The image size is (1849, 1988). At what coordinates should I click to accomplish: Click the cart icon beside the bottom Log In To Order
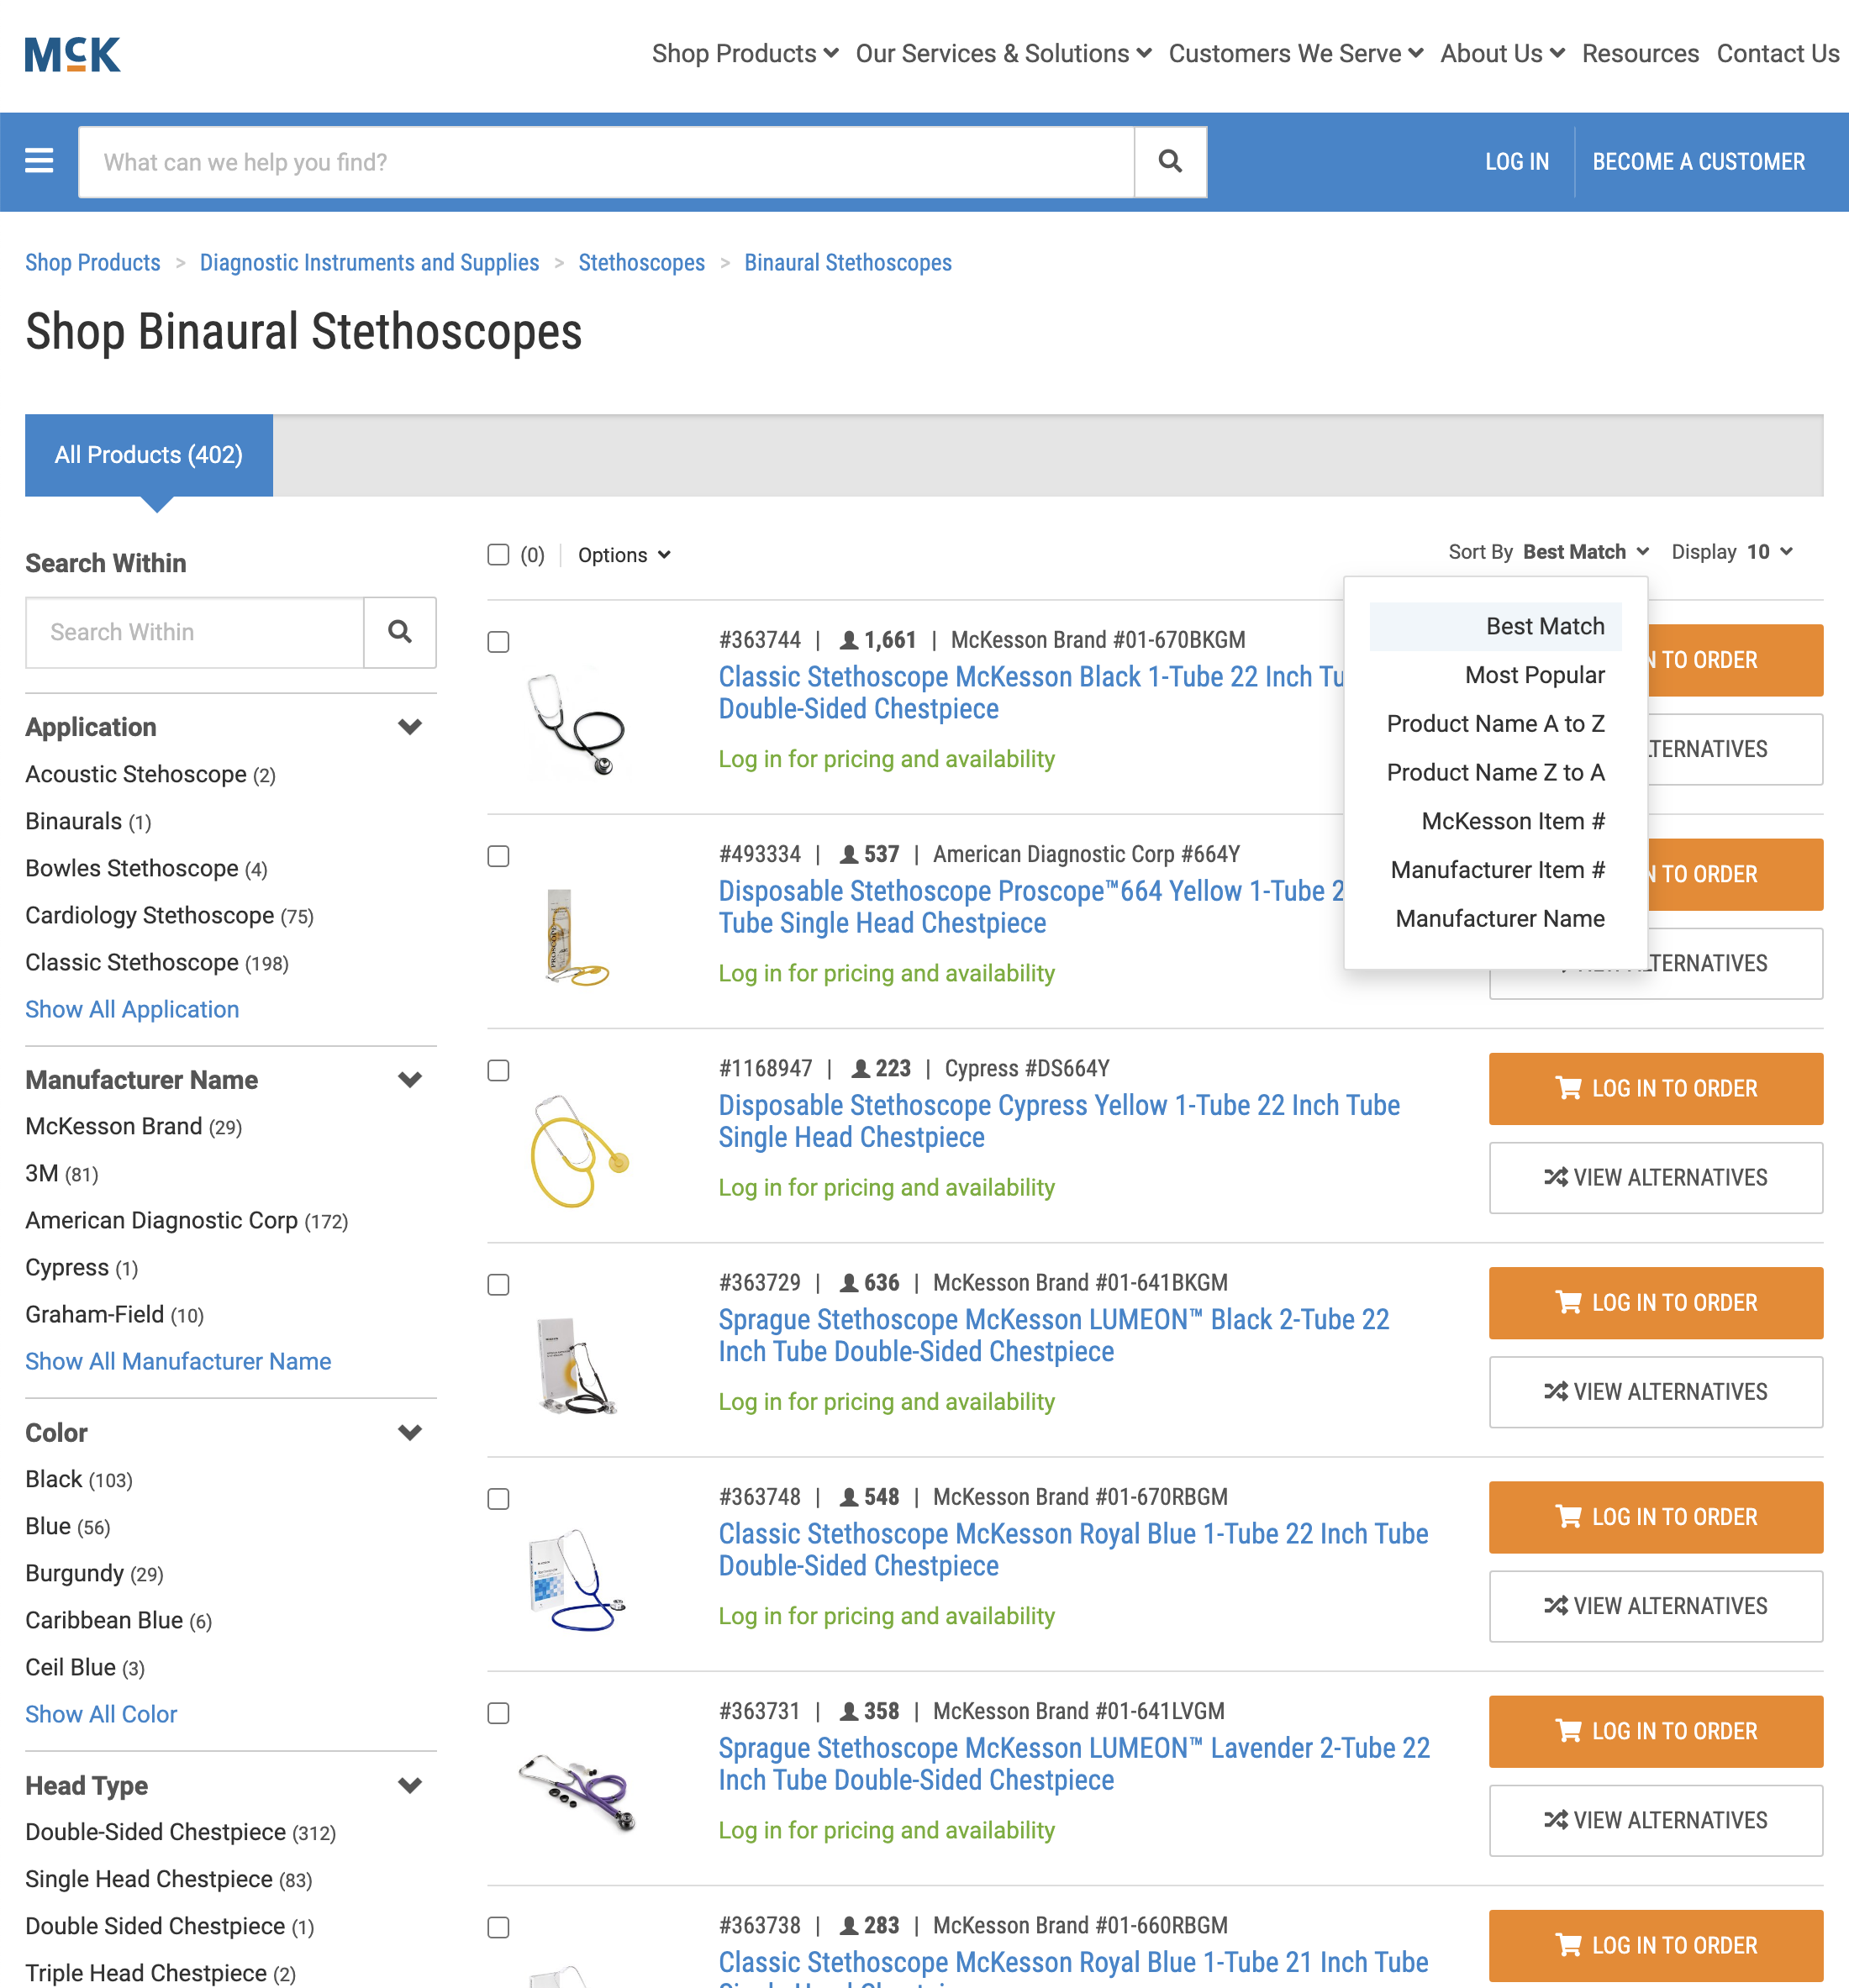pyautogui.click(x=1569, y=1945)
